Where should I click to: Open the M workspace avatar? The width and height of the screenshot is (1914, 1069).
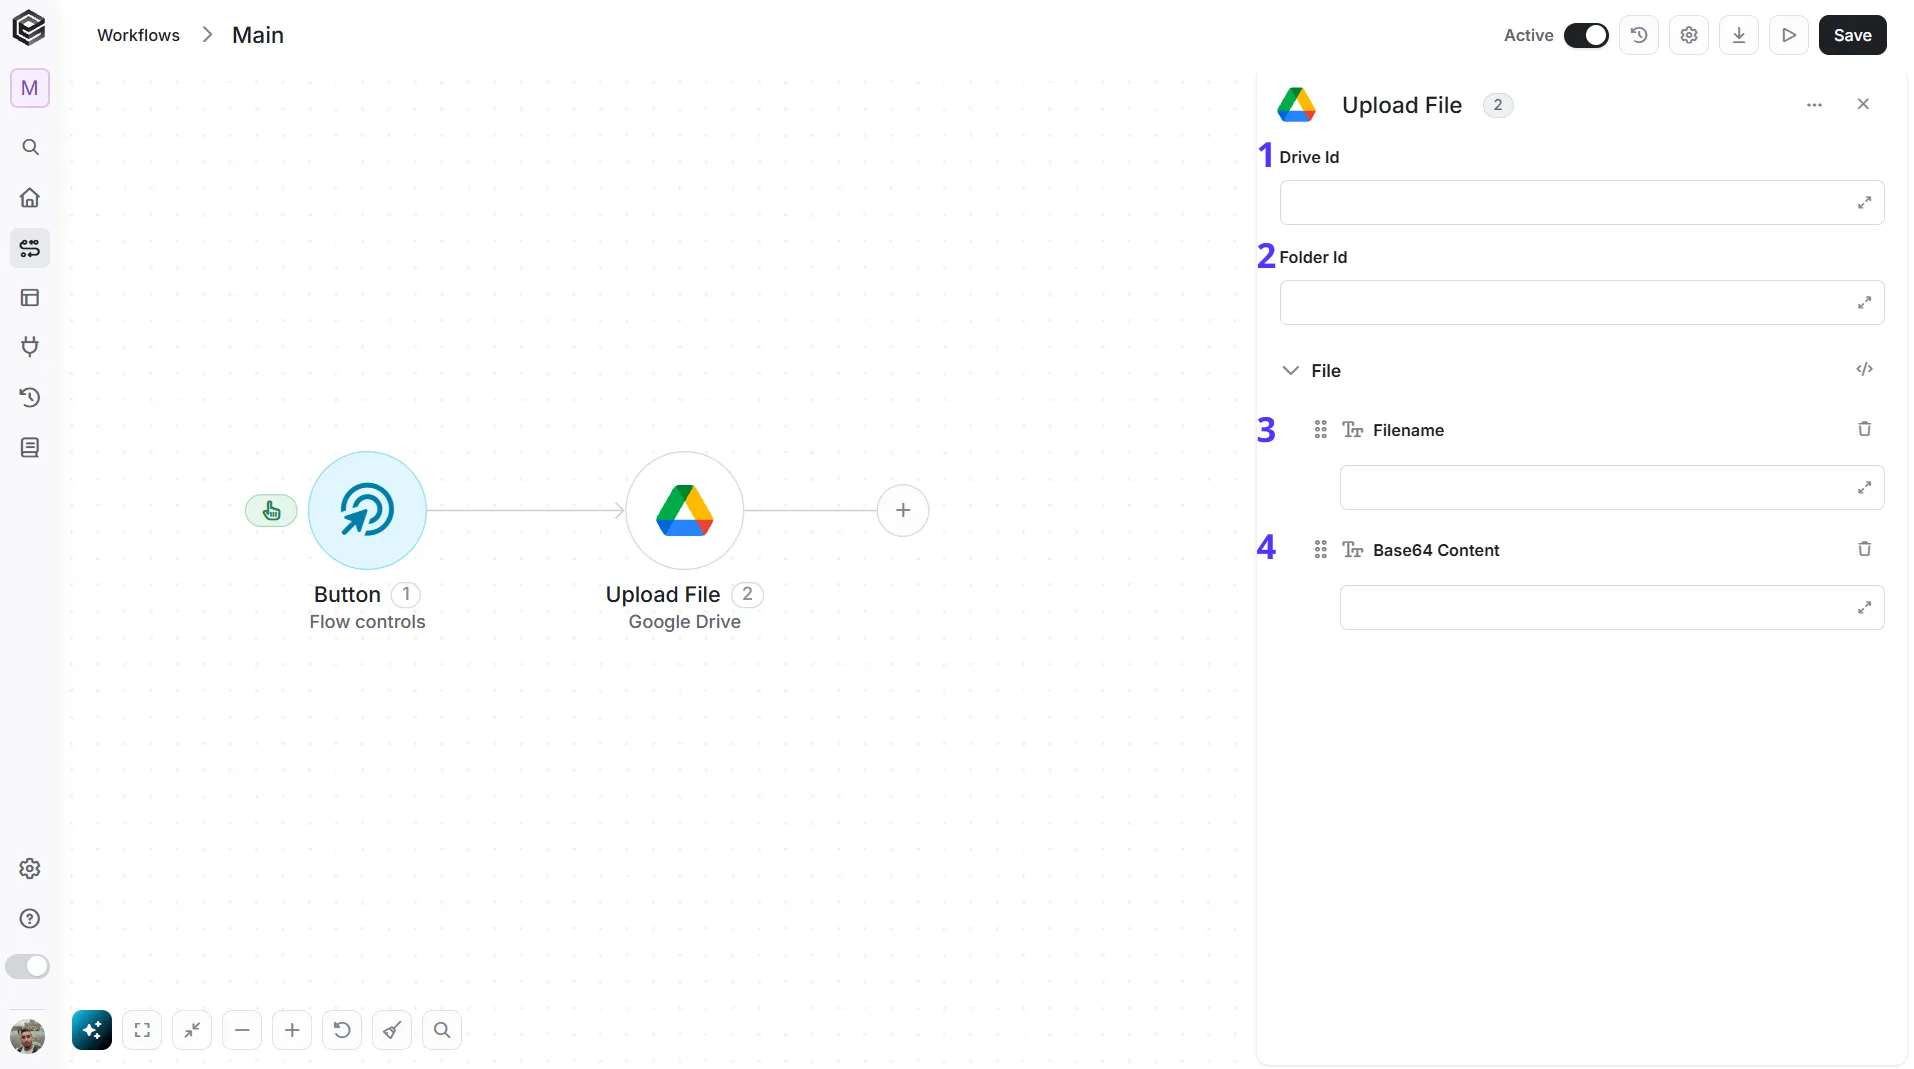(30, 88)
